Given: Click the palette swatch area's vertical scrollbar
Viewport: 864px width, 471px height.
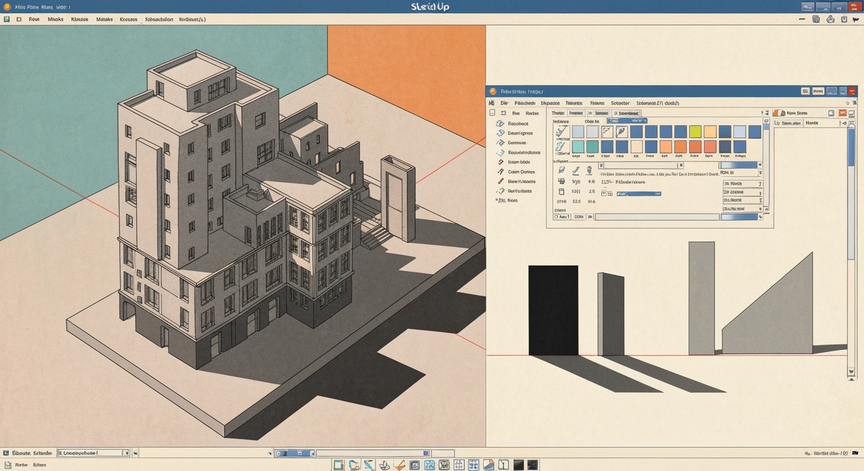Looking at the screenshot, I should [766, 165].
